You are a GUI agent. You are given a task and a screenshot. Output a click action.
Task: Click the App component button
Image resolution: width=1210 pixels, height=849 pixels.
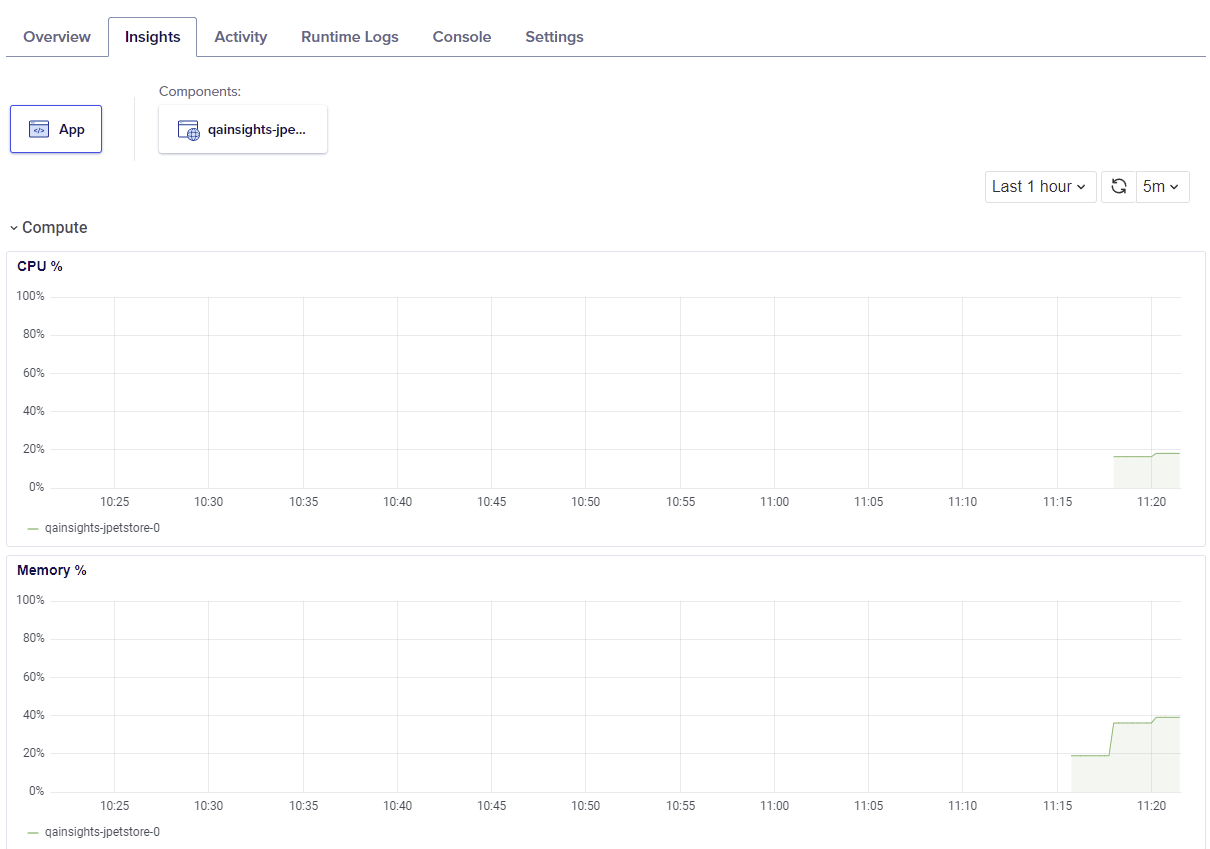tap(56, 128)
